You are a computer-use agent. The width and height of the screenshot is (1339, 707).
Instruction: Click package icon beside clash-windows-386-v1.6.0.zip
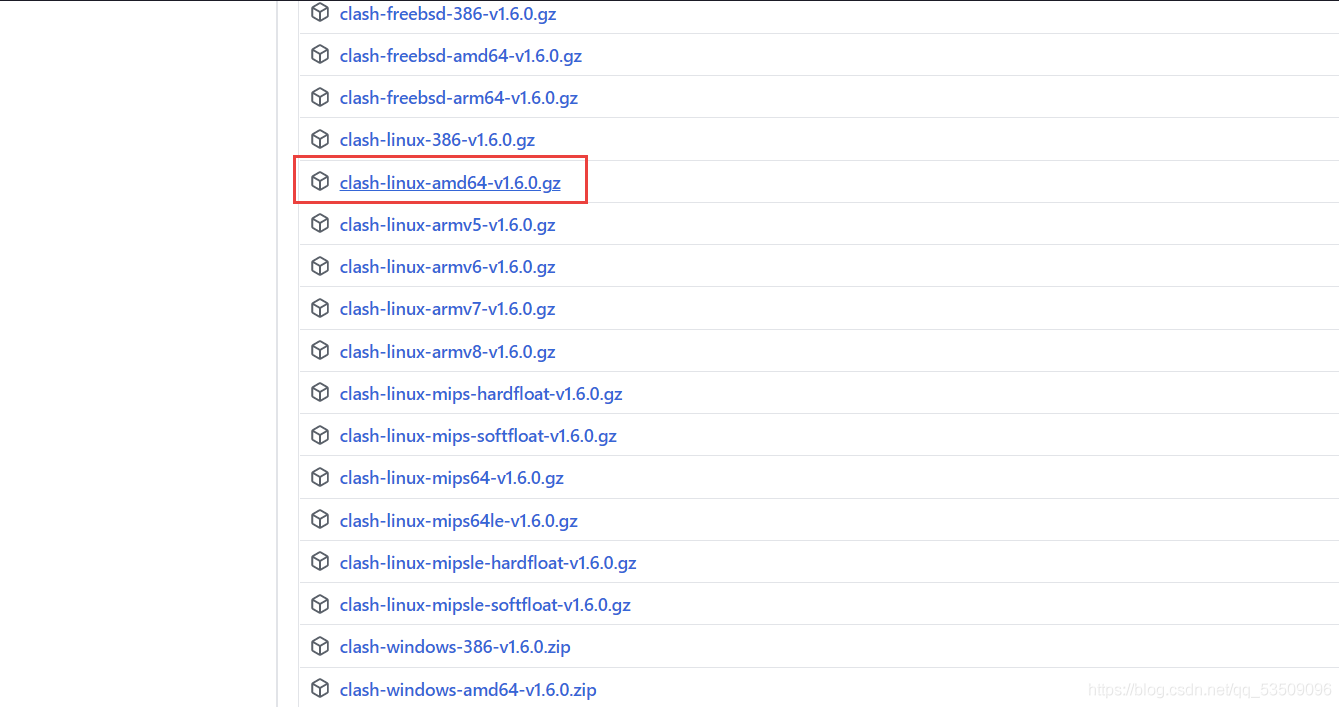click(x=320, y=646)
